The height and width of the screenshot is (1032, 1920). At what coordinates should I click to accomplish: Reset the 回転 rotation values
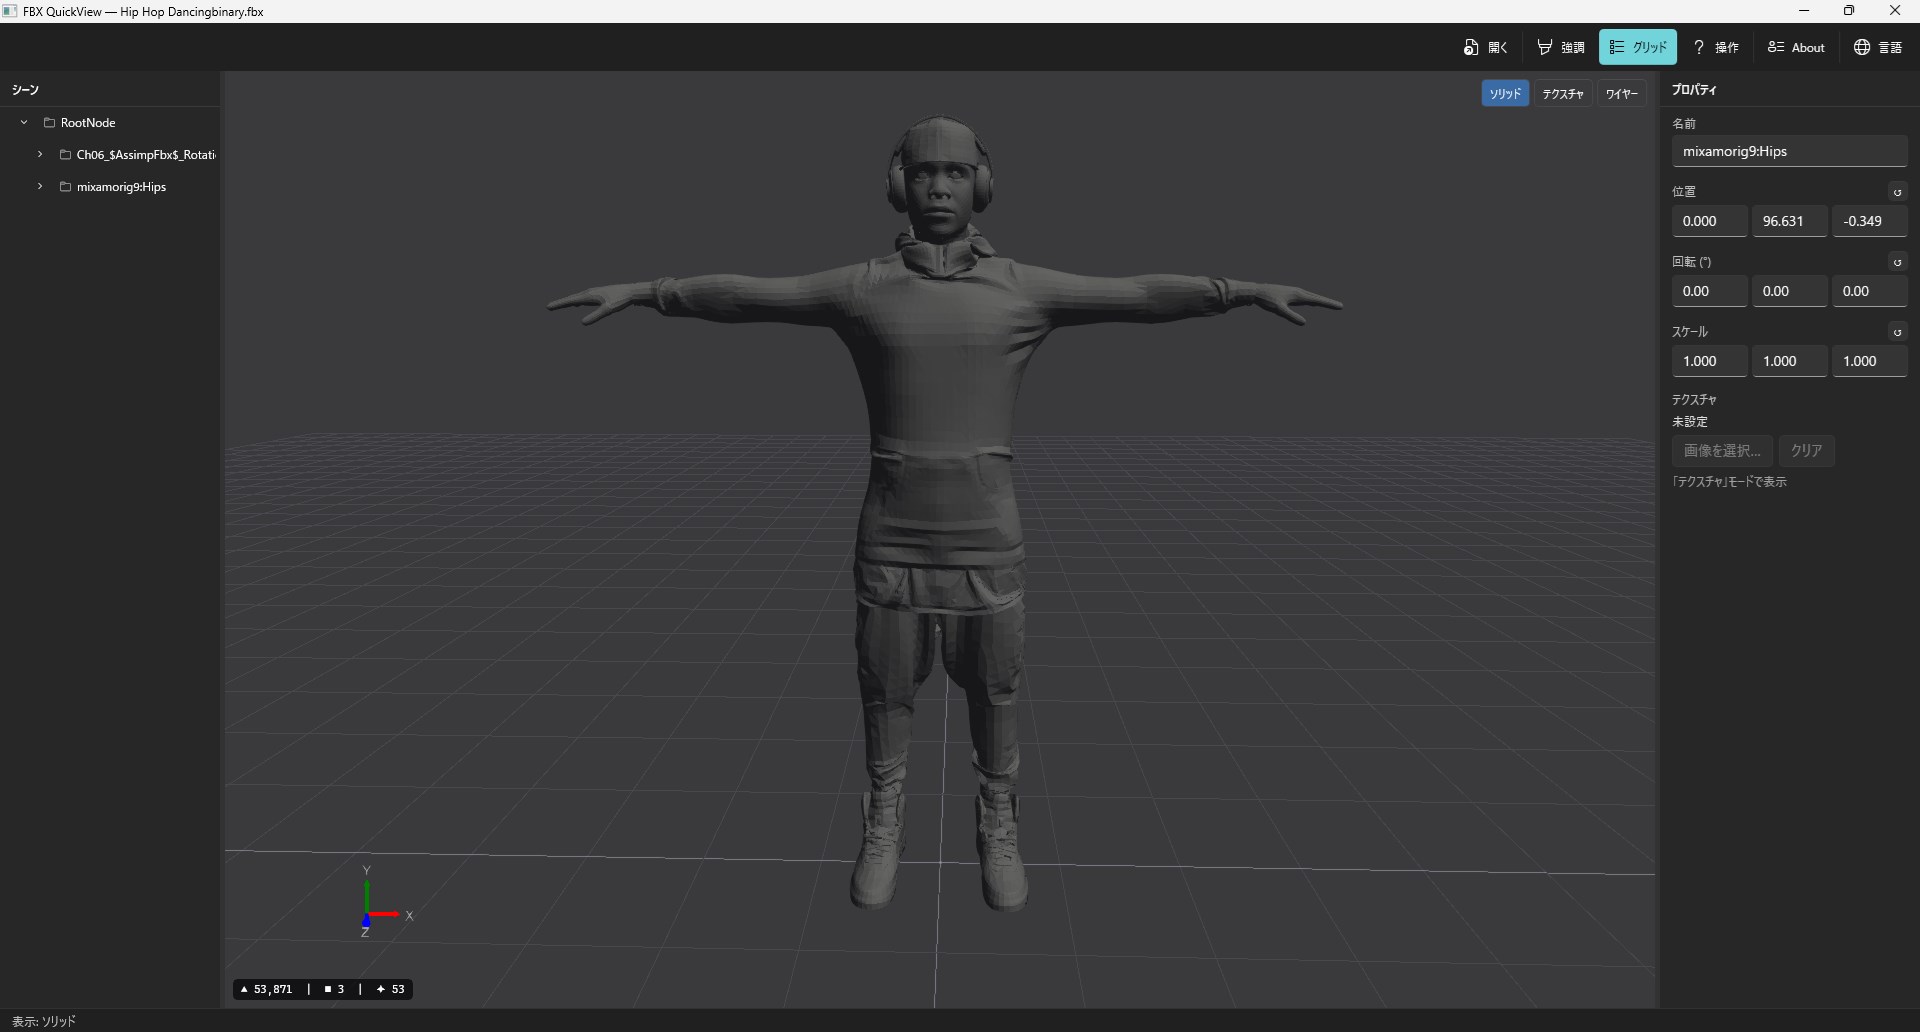(x=1897, y=262)
